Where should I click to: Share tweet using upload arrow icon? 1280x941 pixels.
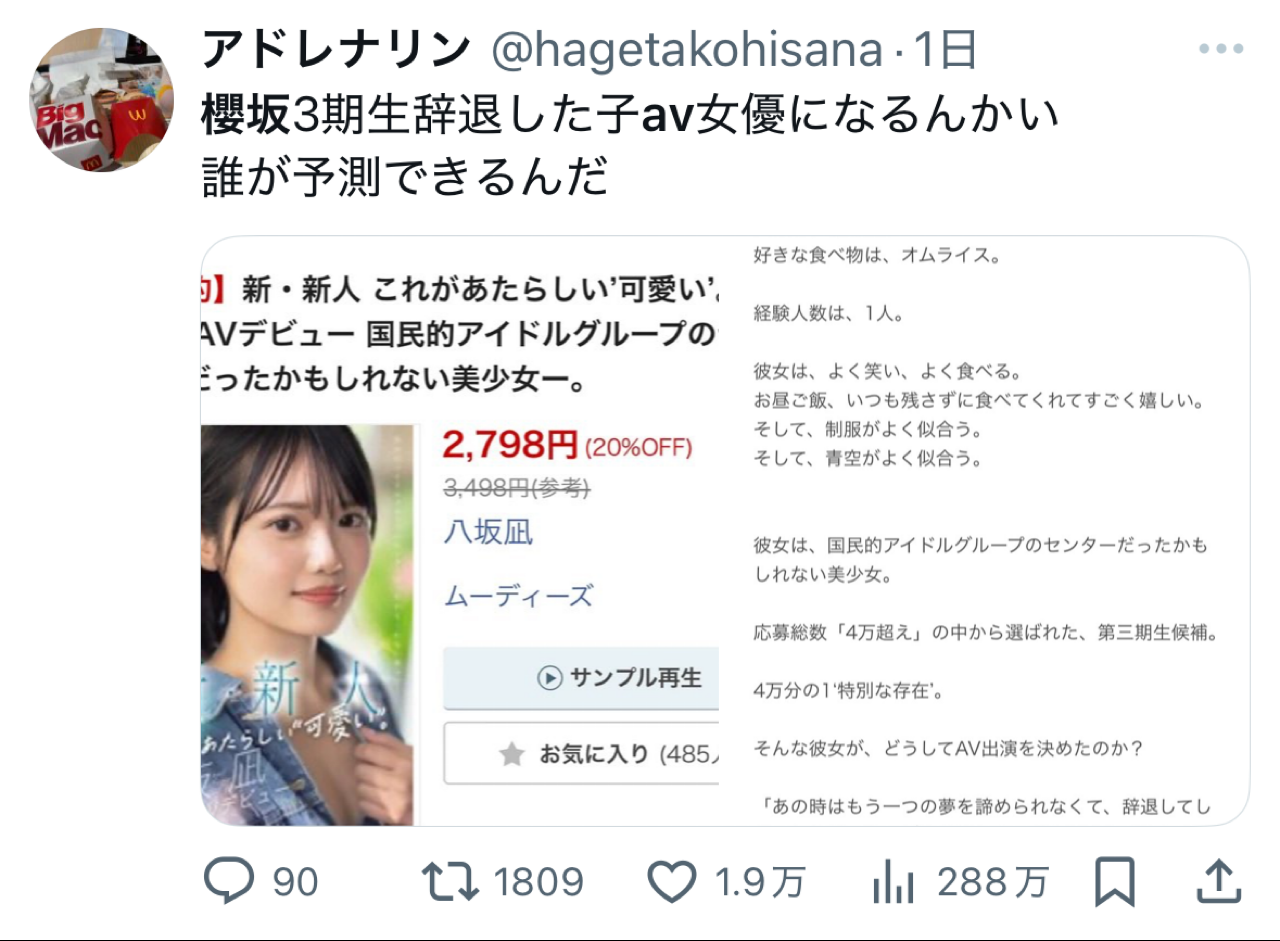pos(1219,882)
